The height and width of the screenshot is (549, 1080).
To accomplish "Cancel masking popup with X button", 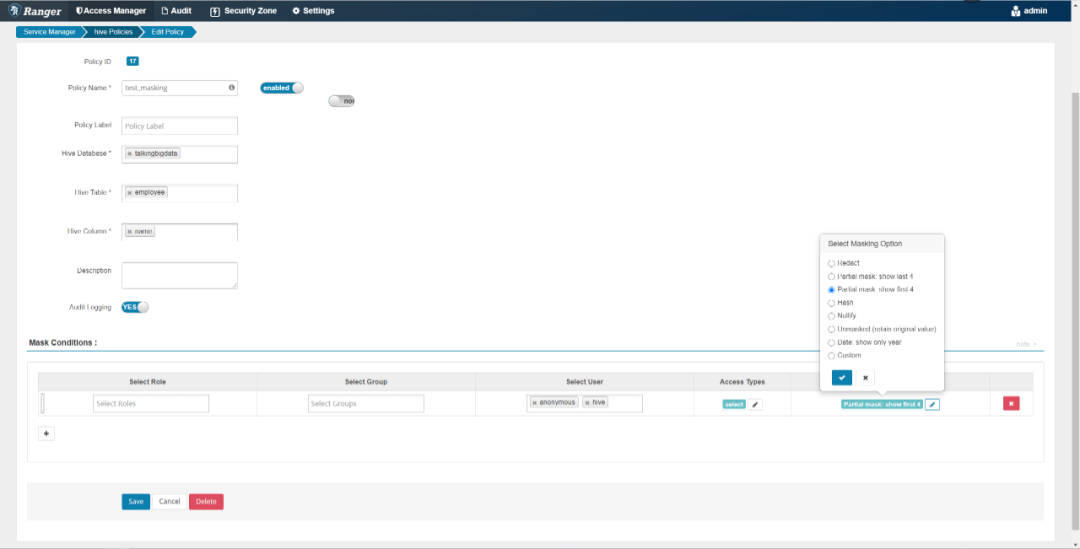I will click(x=865, y=377).
